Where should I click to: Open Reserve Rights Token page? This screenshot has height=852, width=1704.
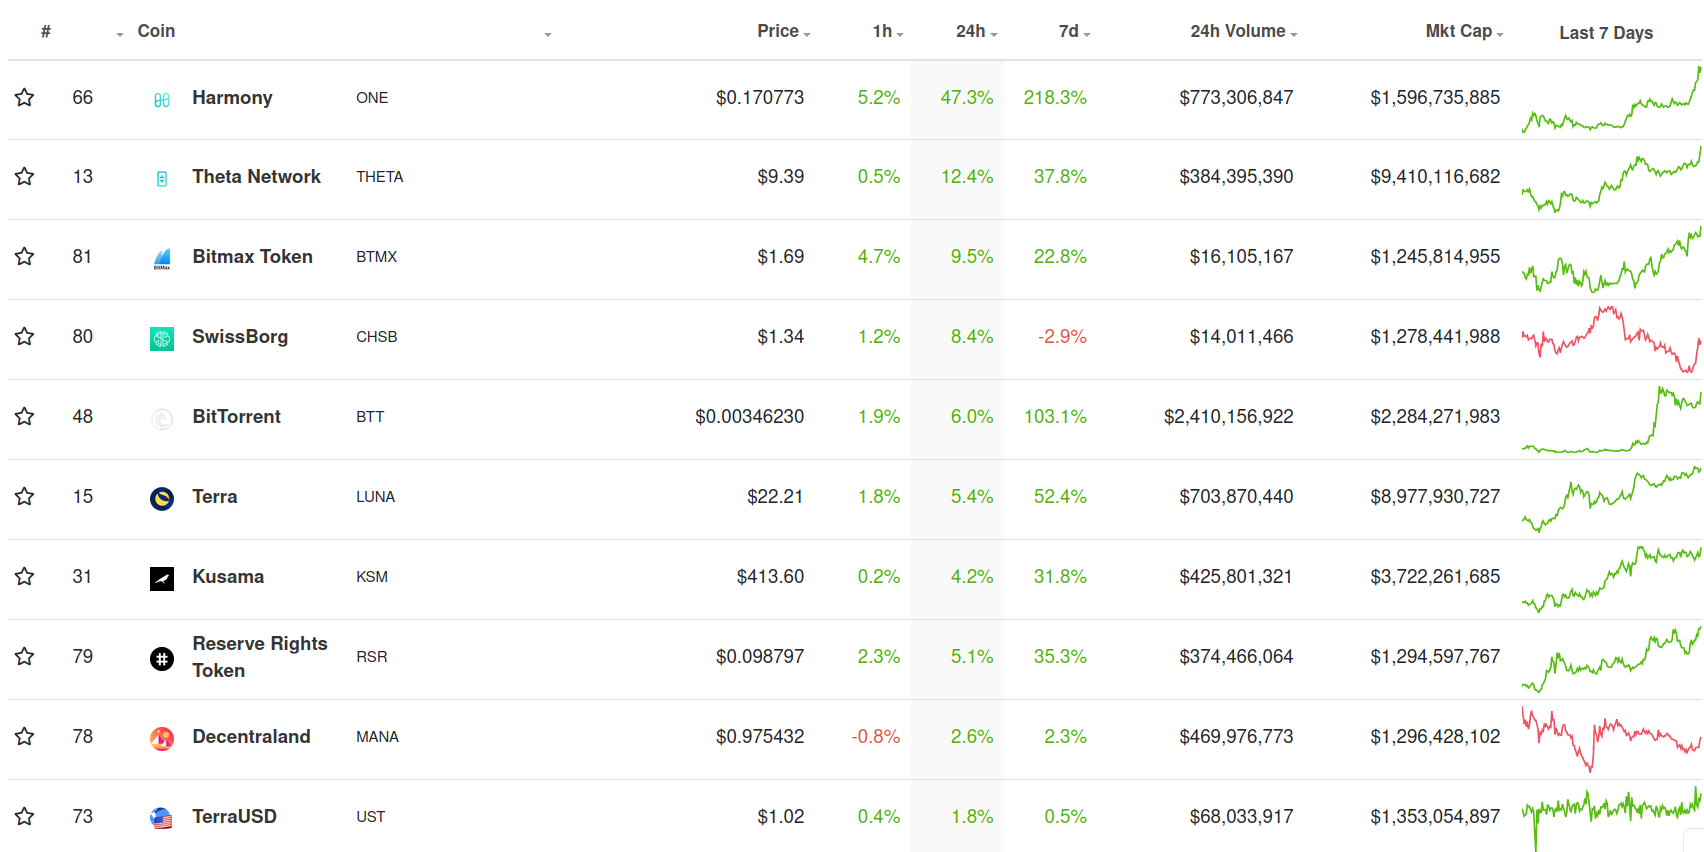pos(260,657)
